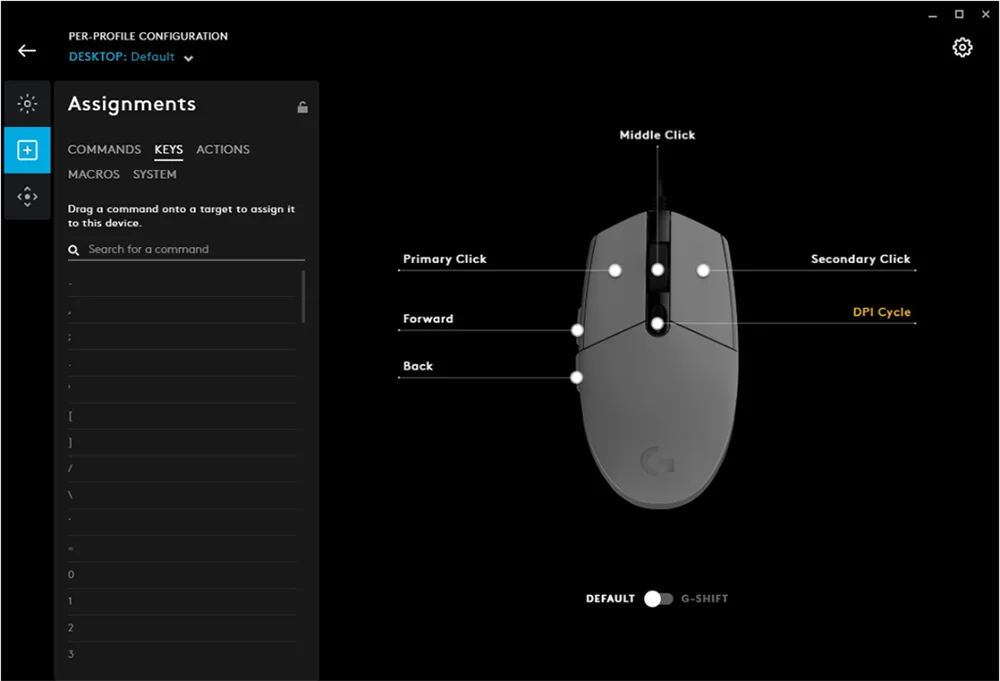Minimize the G HUB window

[x=932, y=15]
